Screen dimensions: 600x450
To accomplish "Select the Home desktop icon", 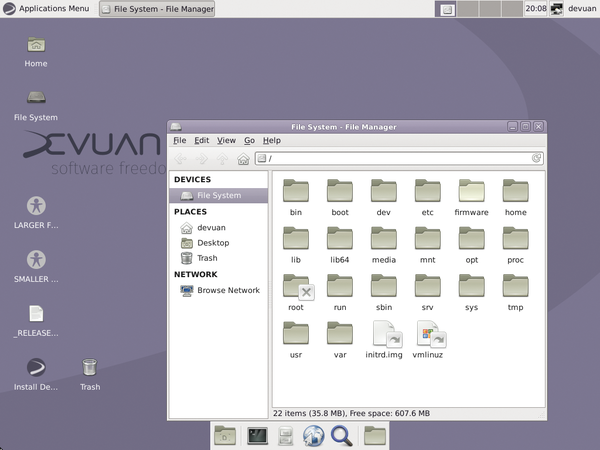I will (x=36, y=52).
